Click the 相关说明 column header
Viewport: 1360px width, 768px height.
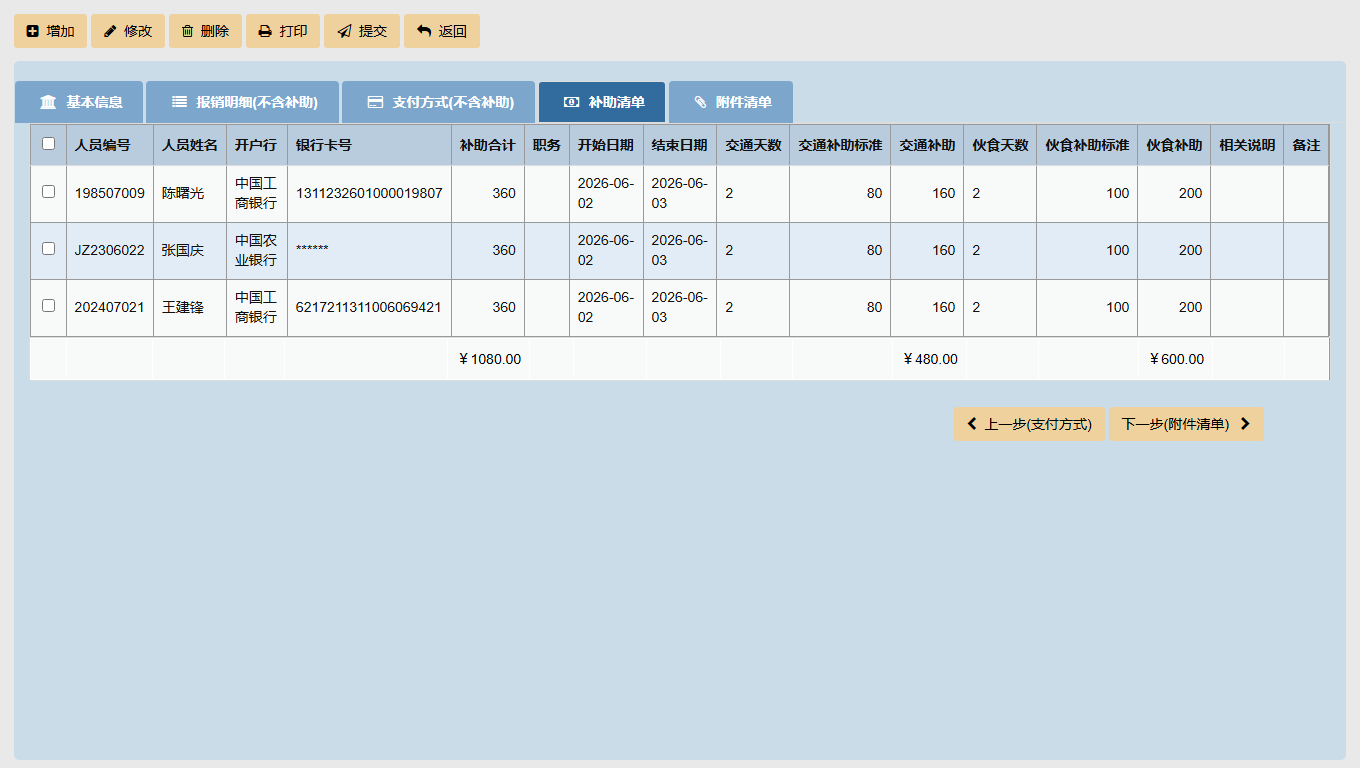tap(1247, 145)
